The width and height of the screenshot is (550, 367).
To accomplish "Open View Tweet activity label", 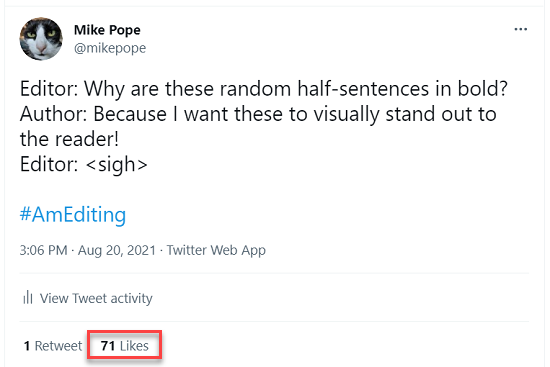I will tap(96, 298).
